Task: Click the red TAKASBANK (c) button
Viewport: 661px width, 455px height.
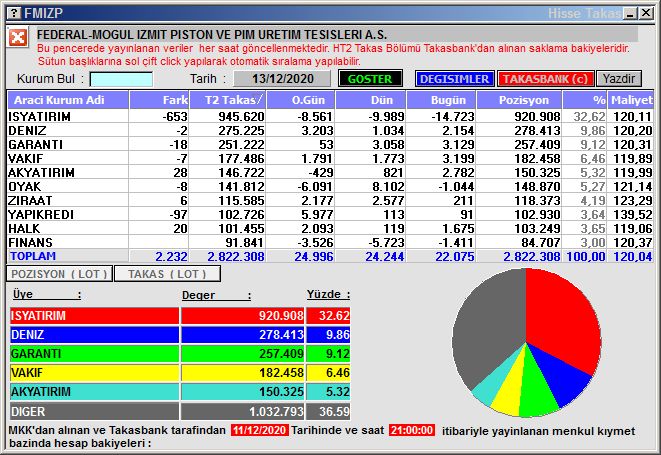Action: click(x=545, y=79)
